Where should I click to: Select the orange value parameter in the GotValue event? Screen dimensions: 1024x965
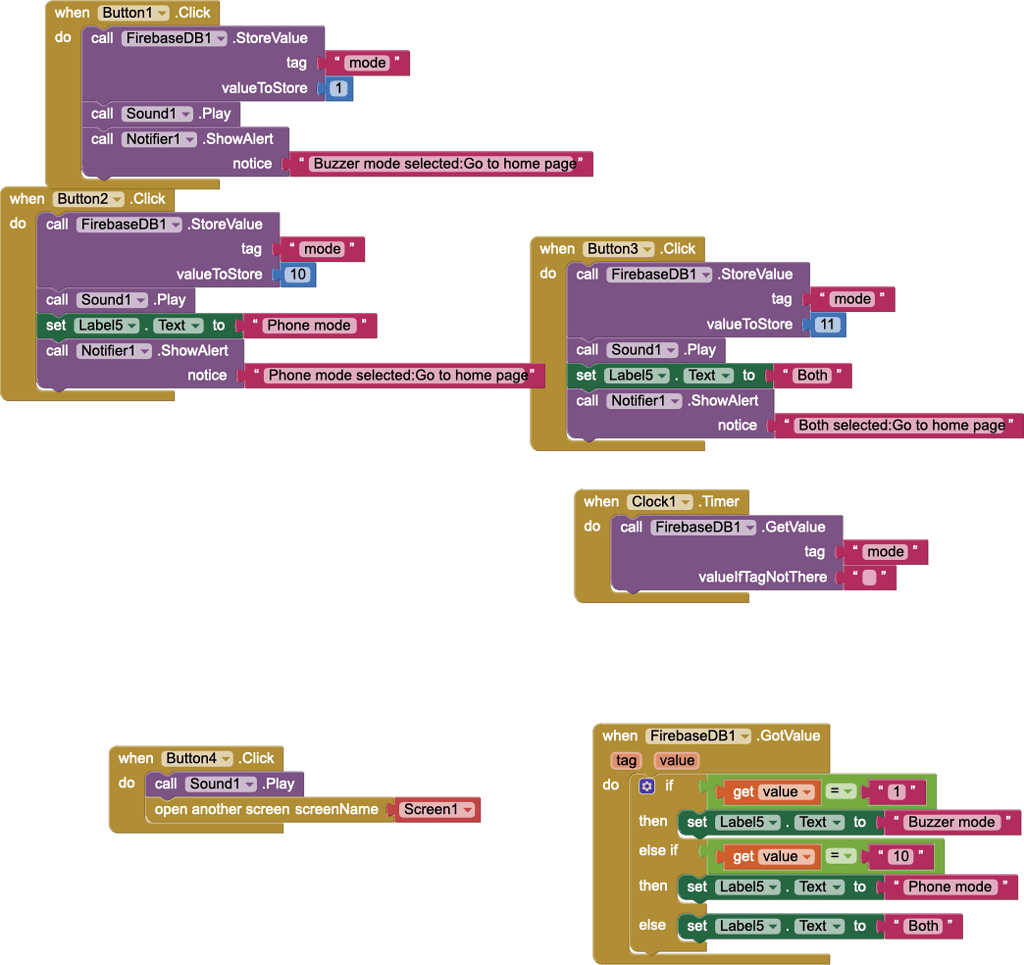pos(677,761)
